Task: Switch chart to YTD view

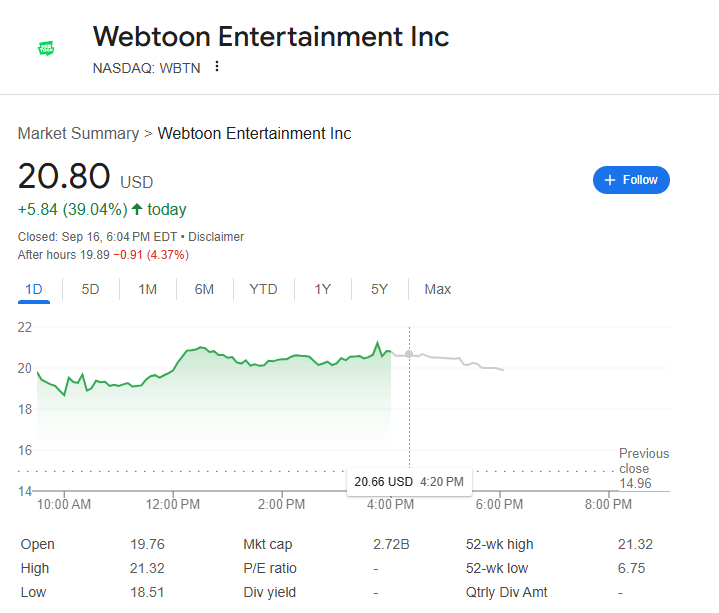Action: (263, 289)
